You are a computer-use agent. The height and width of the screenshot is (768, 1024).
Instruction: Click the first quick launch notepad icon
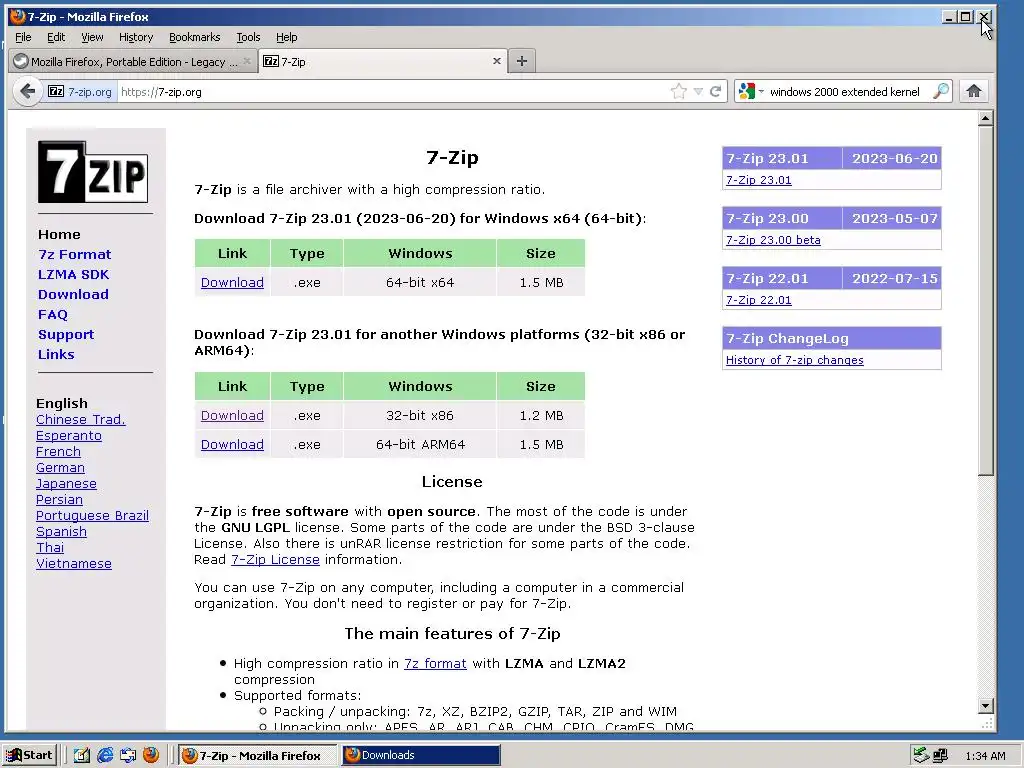[x=82, y=755]
